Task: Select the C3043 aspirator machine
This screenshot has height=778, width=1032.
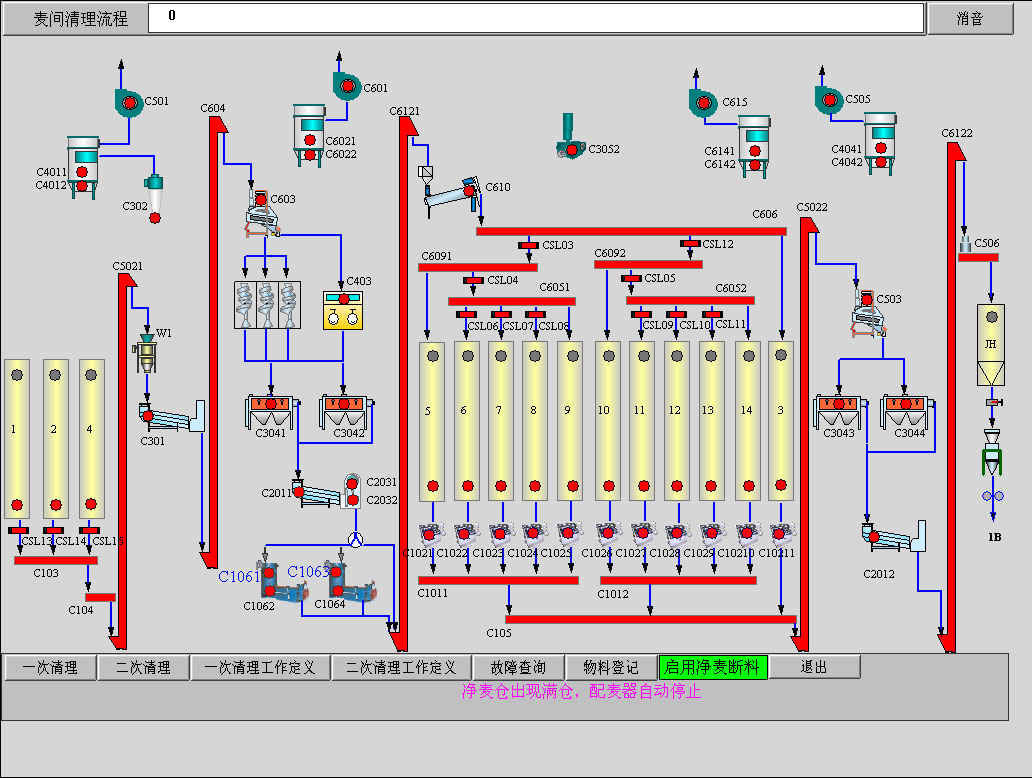Action: click(838, 411)
